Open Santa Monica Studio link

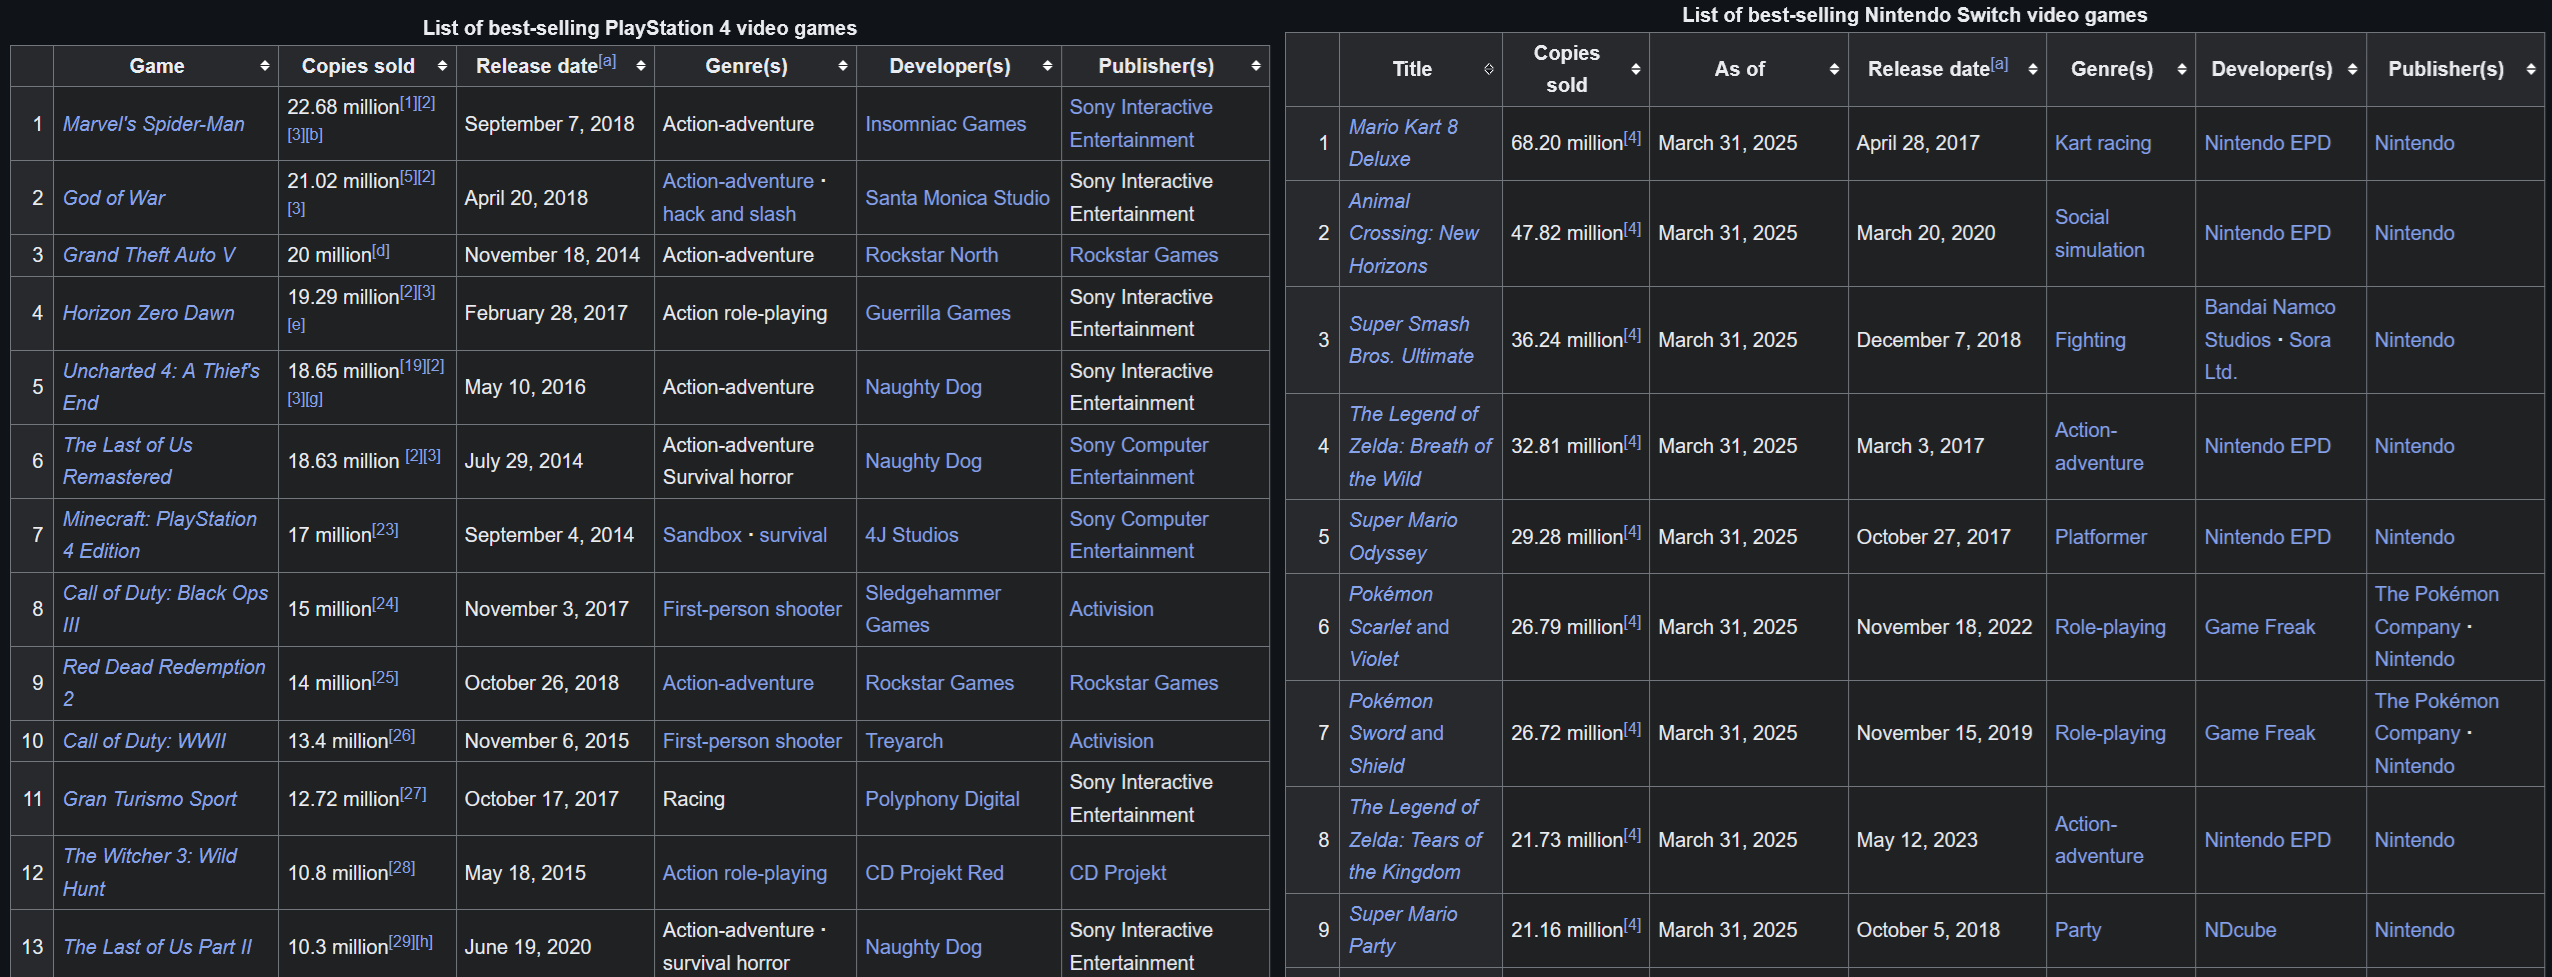[x=957, y=198]
